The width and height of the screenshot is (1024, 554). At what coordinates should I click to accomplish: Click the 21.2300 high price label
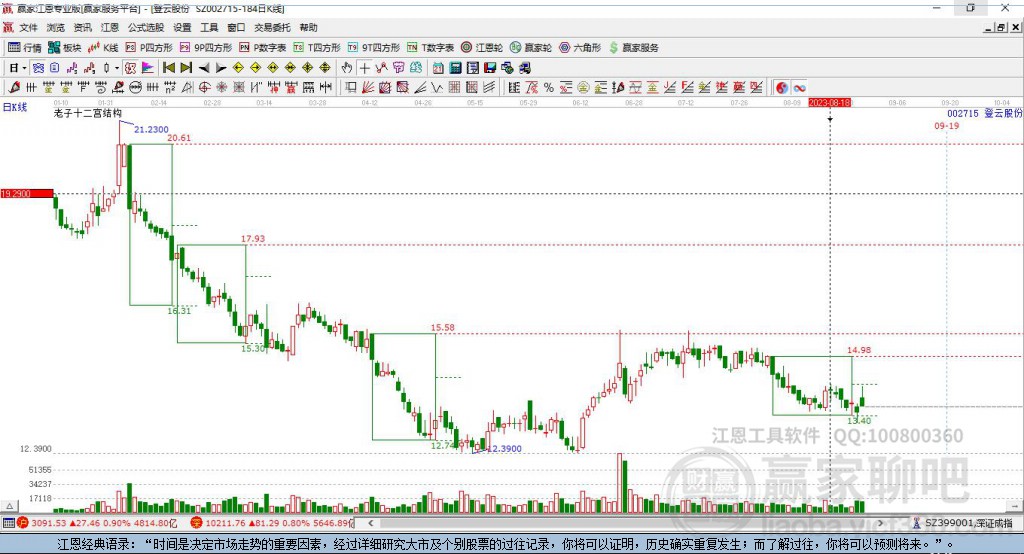point(151,129)
